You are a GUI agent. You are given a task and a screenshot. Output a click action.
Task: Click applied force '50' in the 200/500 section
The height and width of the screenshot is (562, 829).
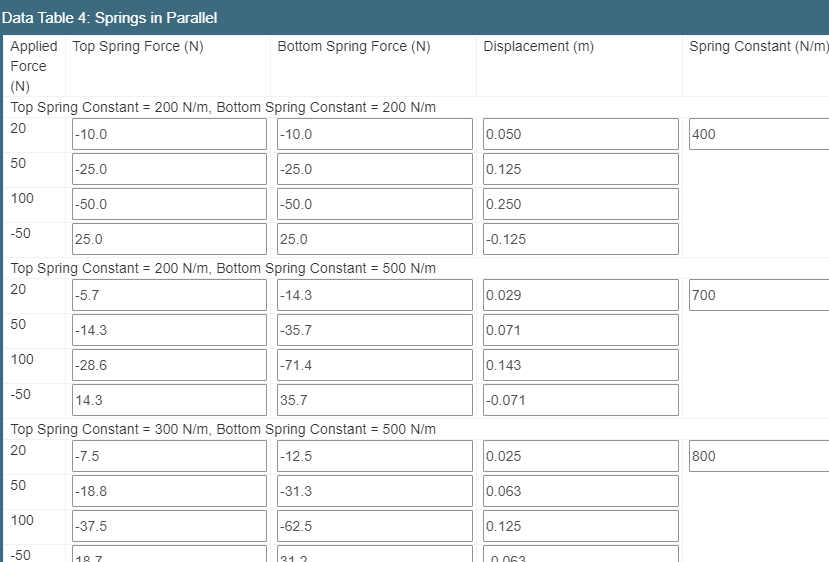pyautogui.click(x=18, y=325)
